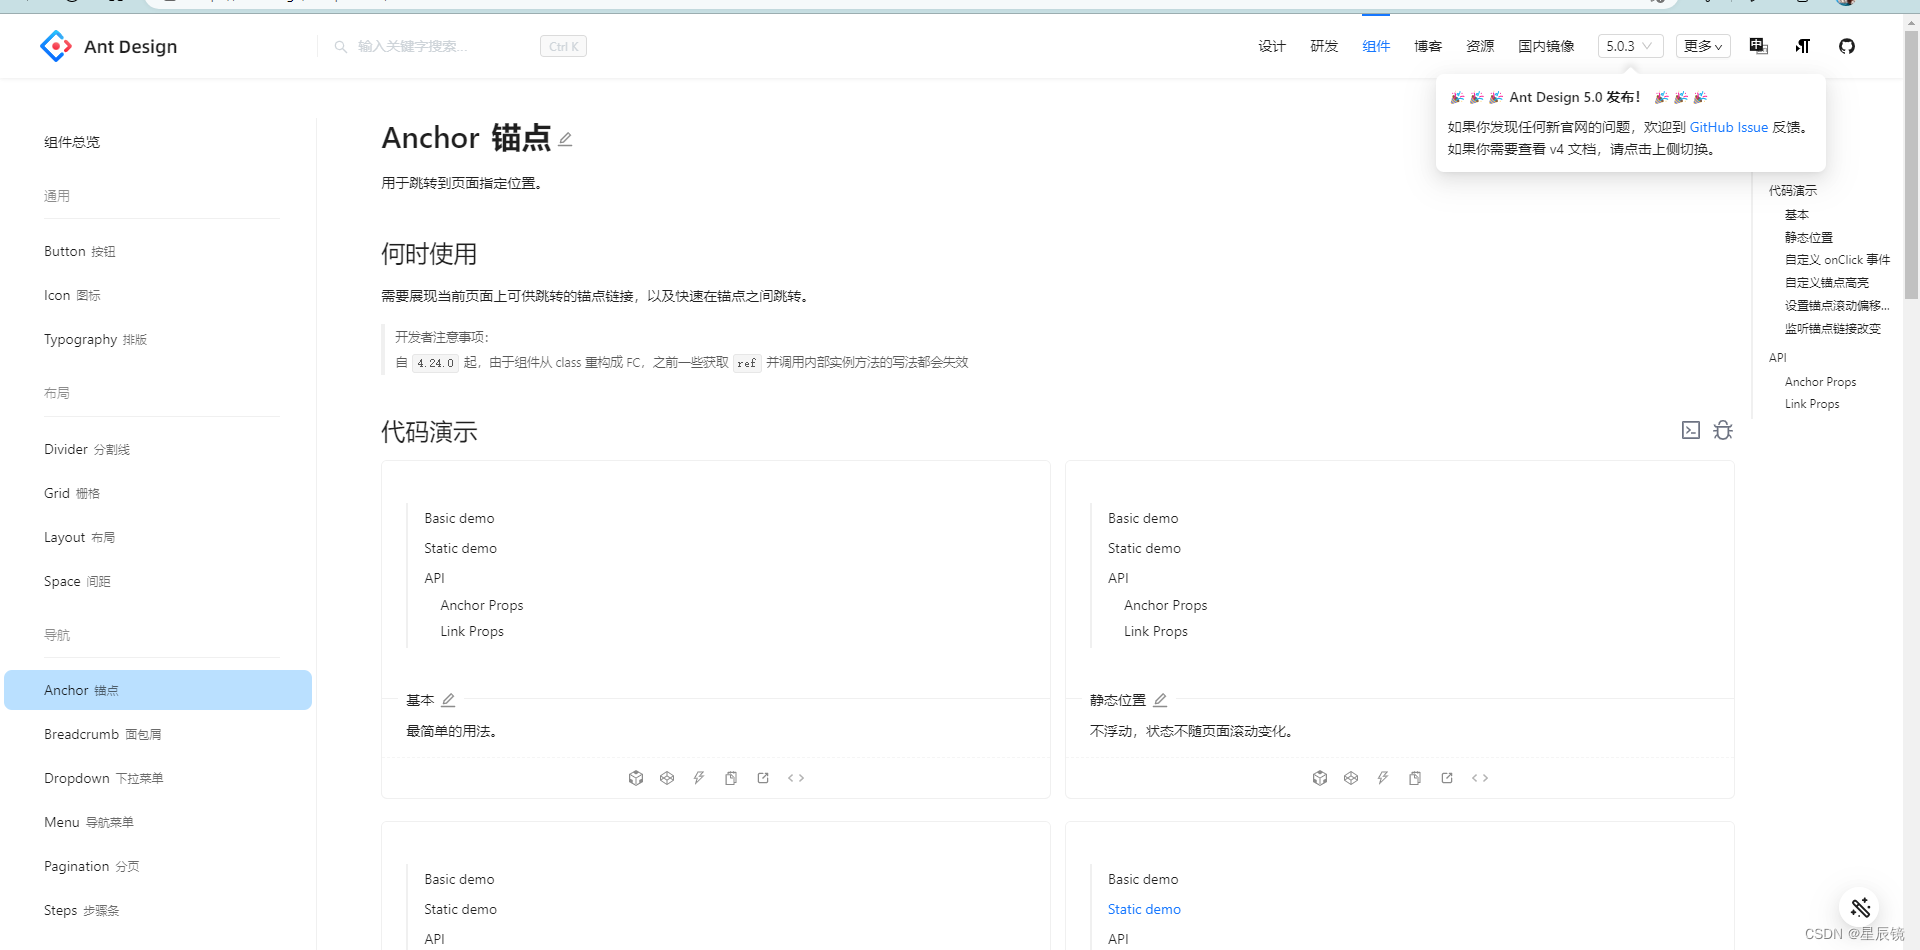Jump to 代码演示 in right table of contents
The width and height of the screenshot is (1920, 950).
[1793, 190]
